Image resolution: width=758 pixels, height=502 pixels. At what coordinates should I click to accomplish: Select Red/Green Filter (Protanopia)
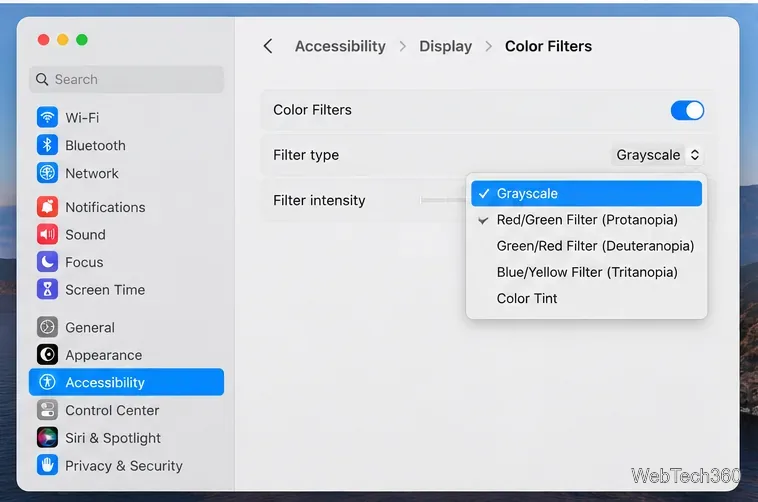pos(586,220)
